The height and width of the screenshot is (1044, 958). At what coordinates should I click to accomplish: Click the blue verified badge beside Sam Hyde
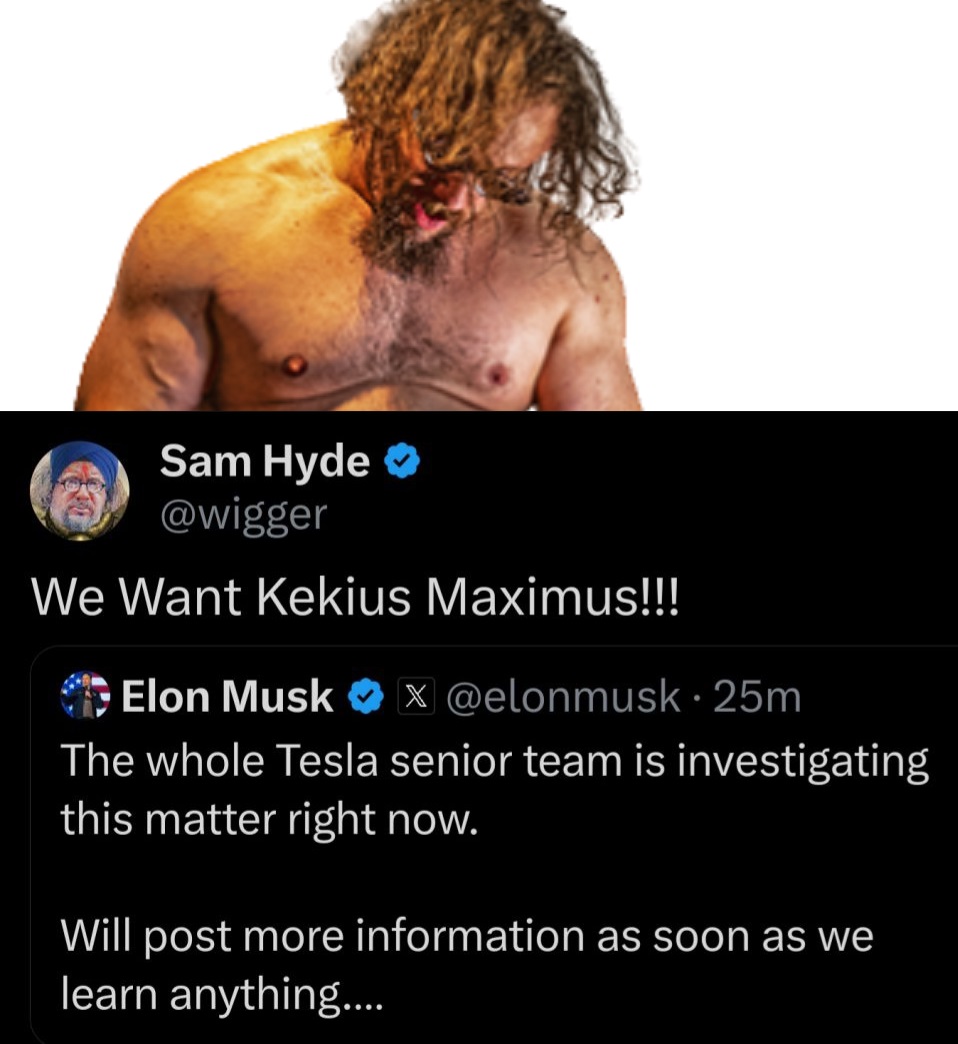click(403, 462)
